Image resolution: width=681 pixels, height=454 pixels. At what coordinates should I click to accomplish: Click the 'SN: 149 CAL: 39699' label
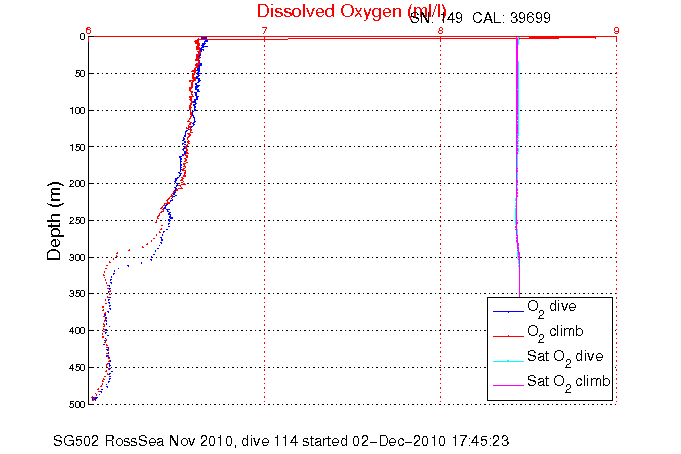(x=480, y=18)
